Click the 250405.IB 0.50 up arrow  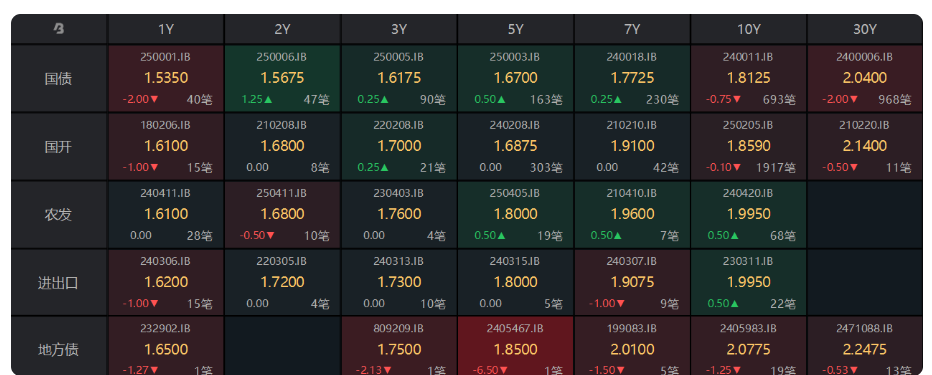(x=502, y=235)
